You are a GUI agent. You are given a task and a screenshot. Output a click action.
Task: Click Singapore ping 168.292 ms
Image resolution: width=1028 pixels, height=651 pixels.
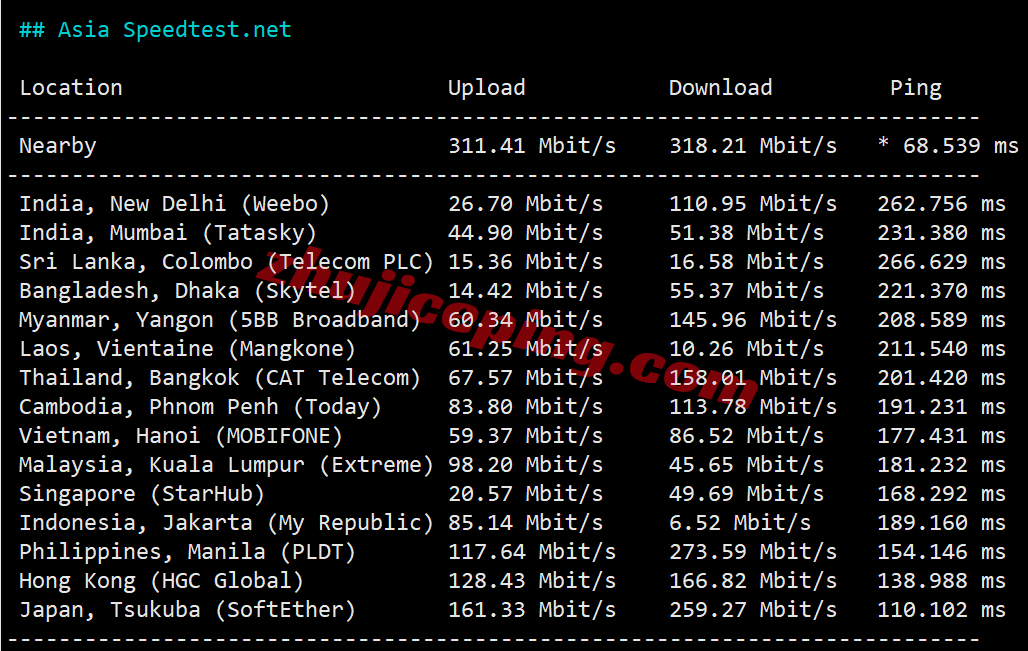click(941, 494)
